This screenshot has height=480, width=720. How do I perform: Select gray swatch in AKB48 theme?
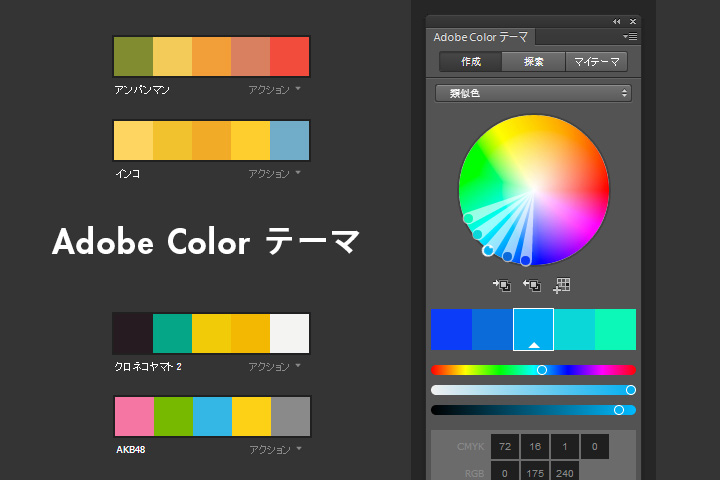click(x=291, y=417)
